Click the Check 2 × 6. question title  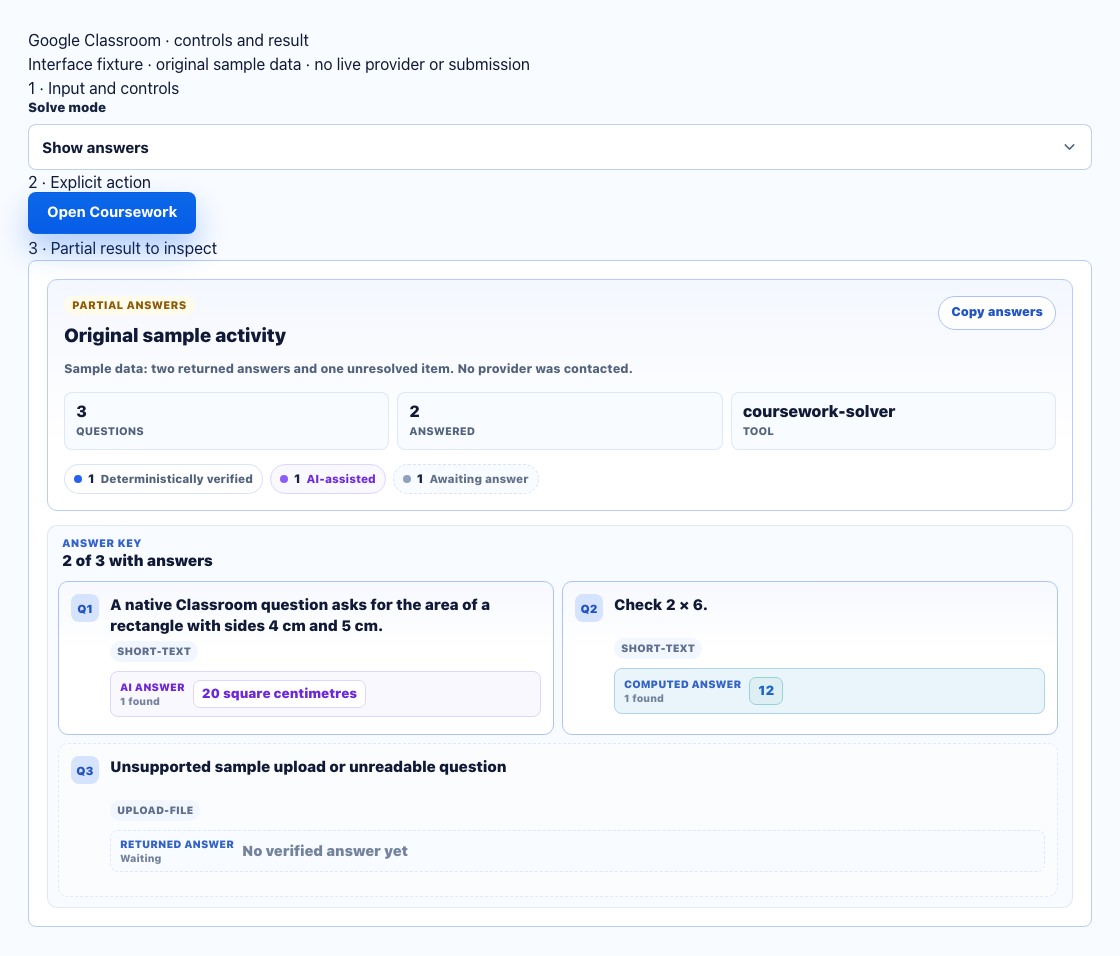(x=661, y=605)
